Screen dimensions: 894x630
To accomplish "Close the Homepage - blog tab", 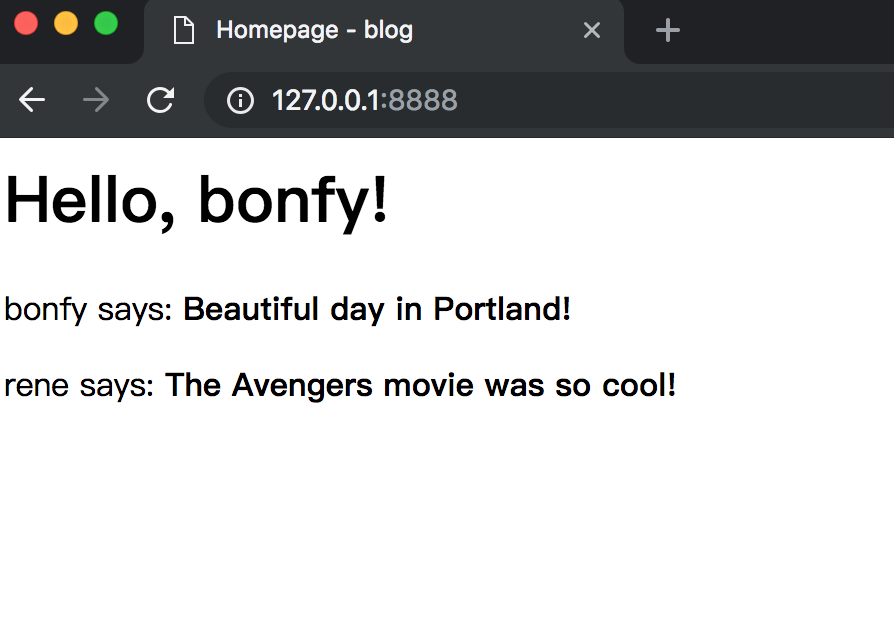I will point(591,31).
